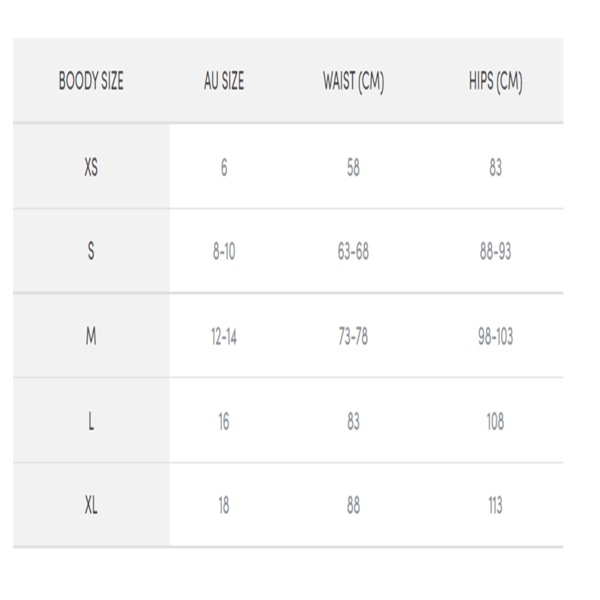600x600 pixels.
Task: Click waist value 63-68 cell
Action: [x=353, y=252]
